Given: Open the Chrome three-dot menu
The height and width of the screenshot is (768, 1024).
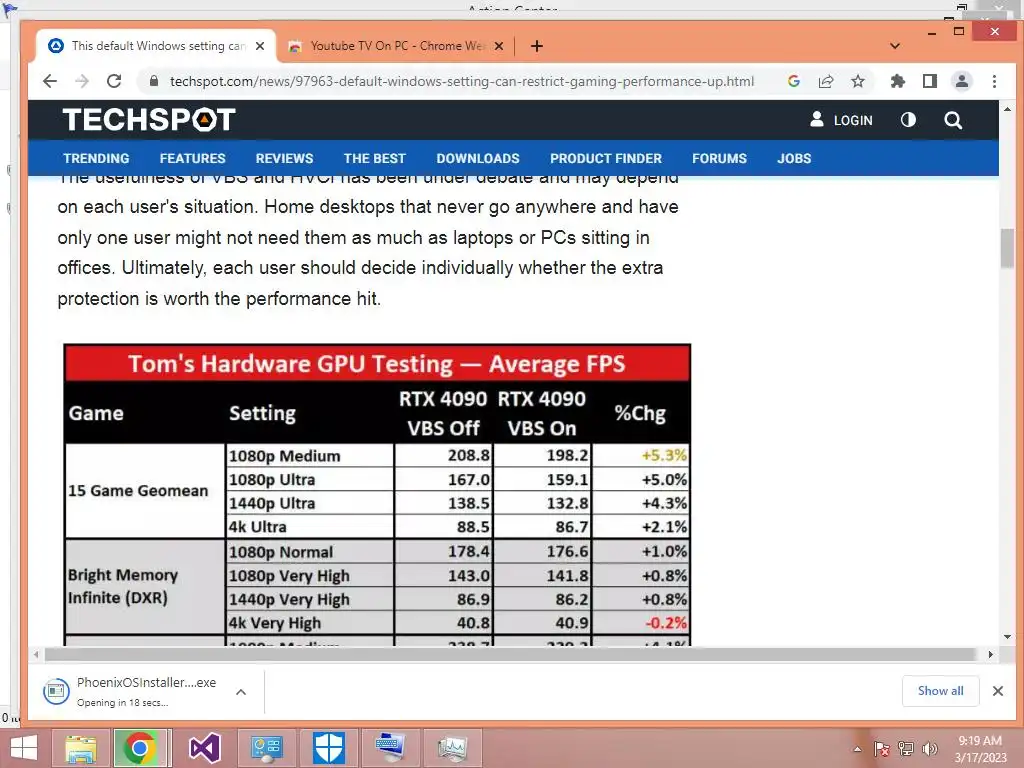Looking at the screenshot, I should click(x=994, y=81).
